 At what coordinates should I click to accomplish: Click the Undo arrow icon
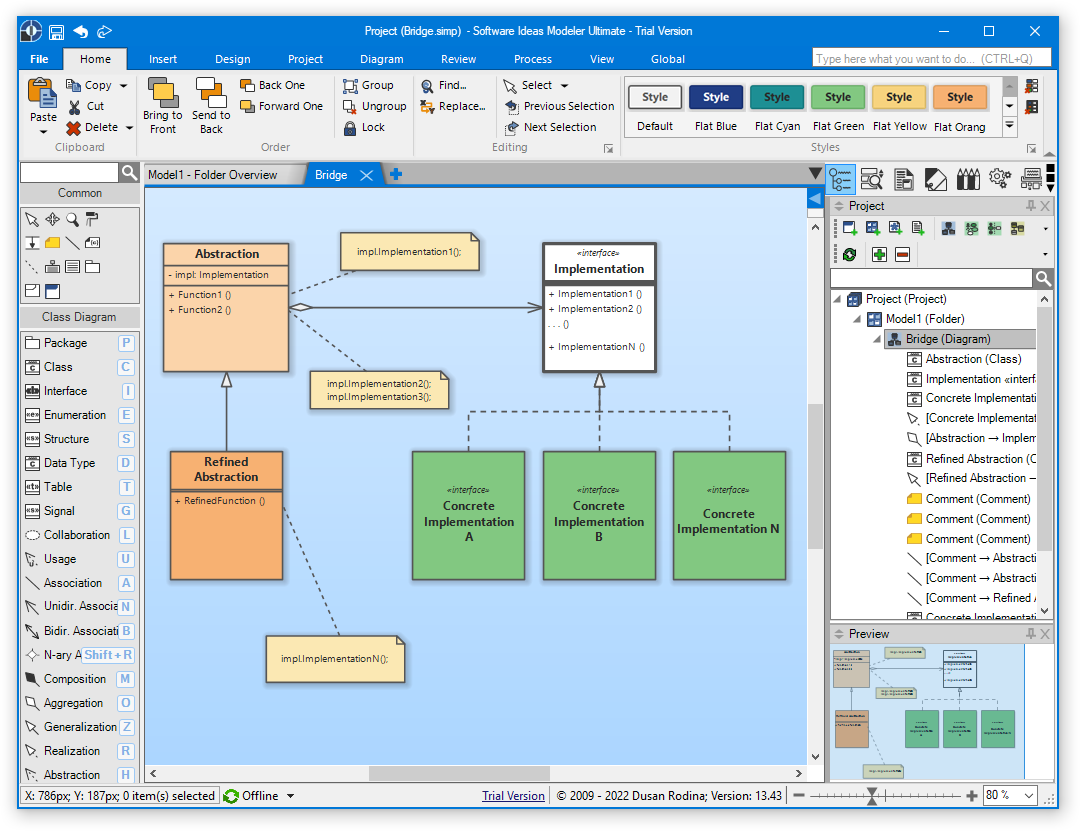(81, 31)
